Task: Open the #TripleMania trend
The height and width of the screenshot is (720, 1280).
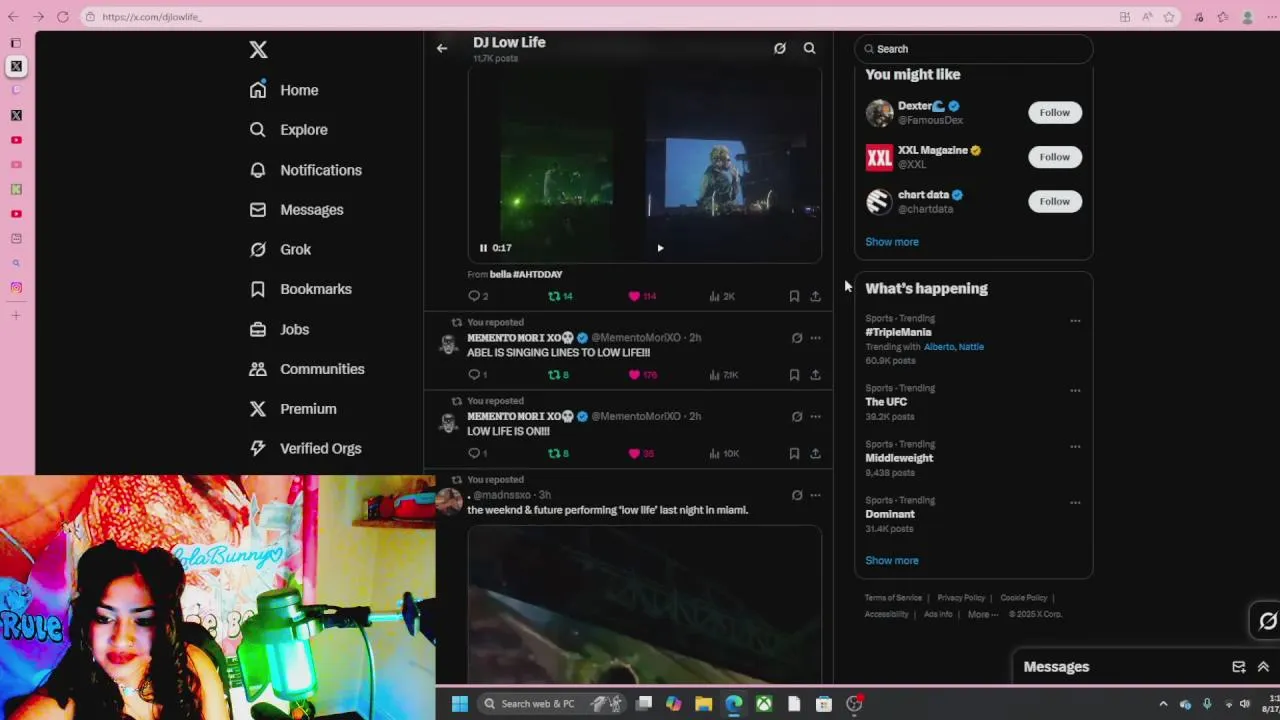Action: [898, 332]
